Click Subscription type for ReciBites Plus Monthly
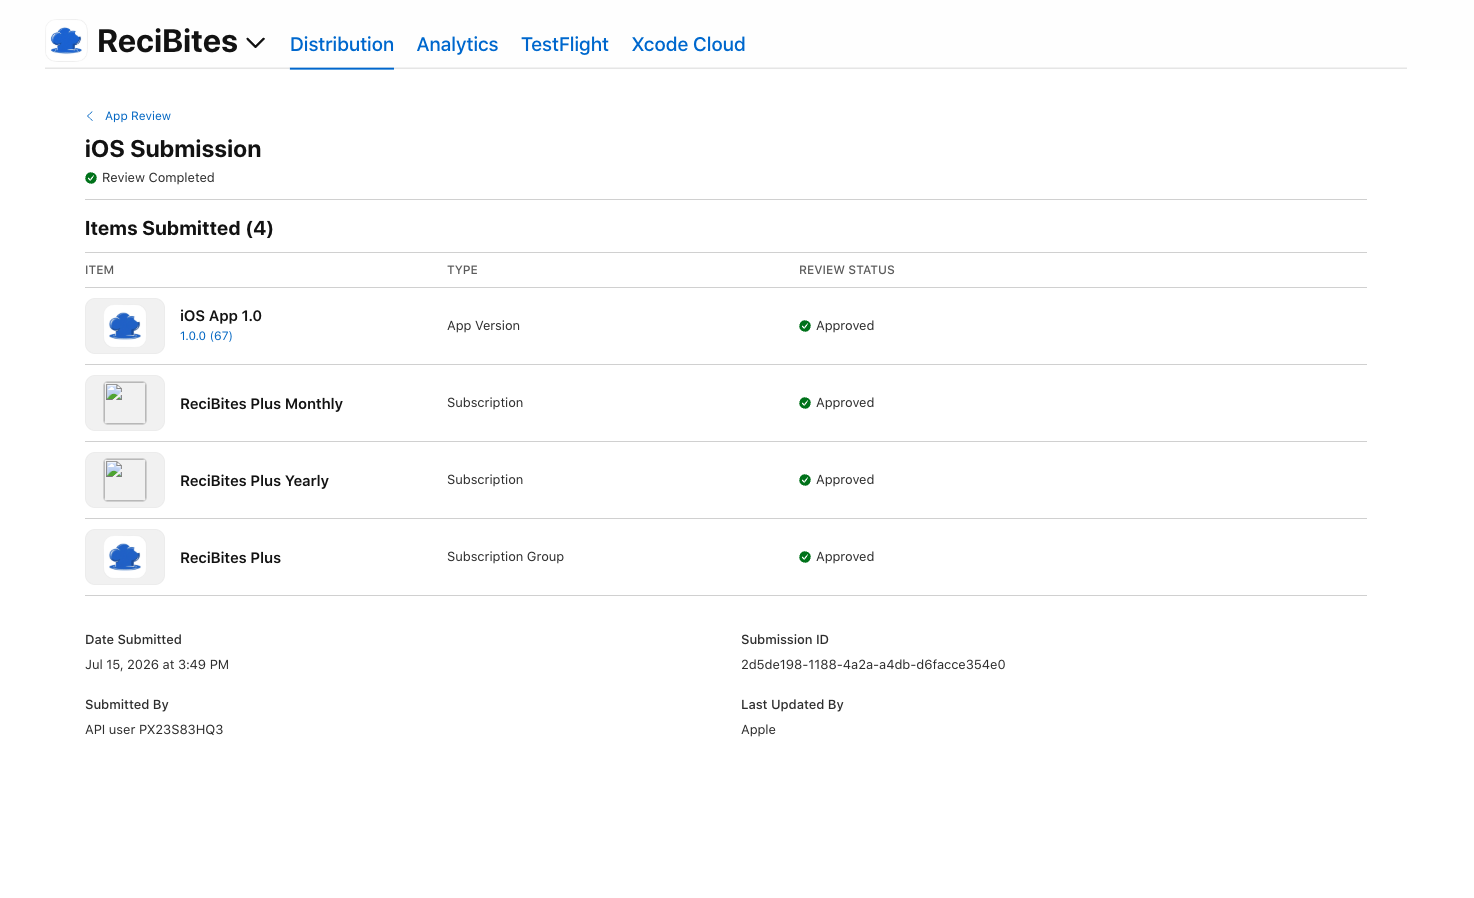 tap(485, 403)
